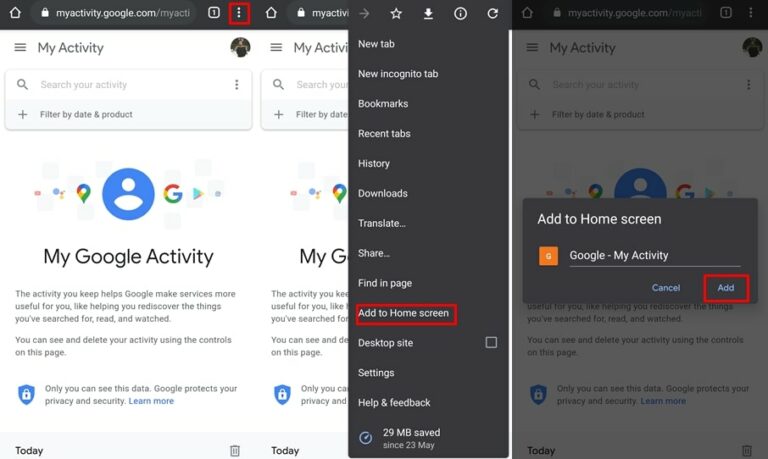The image size is (768, 459).
Task: Tap plus icon beside Filter by date in middle screenshot
Action: [279, 114]
